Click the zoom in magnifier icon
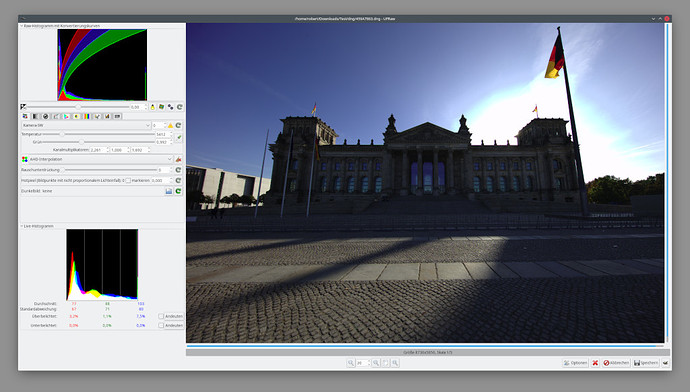The image size is (690, 392). pyautogui.click(x=376, y=363)
